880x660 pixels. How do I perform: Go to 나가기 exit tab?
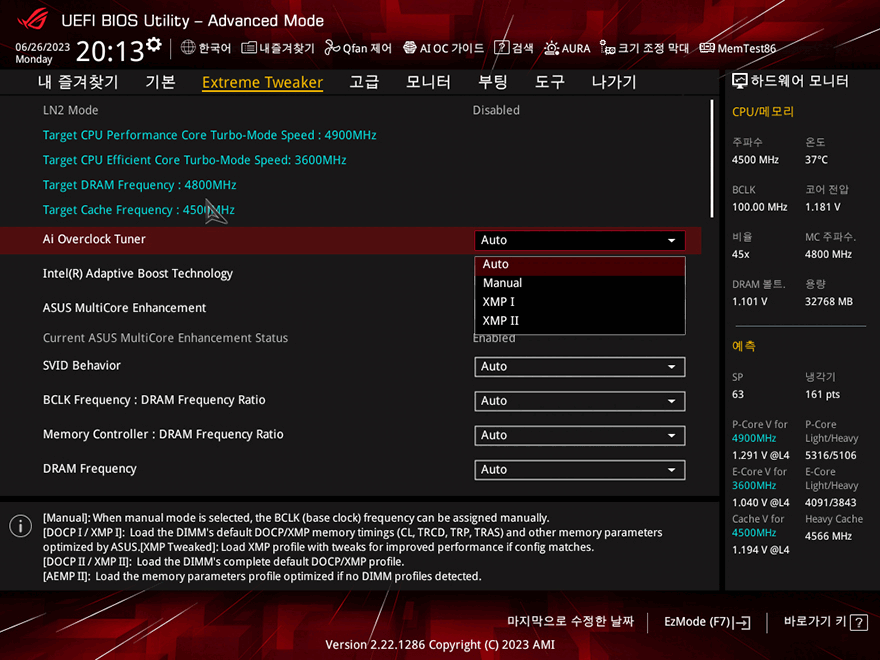(x=614, y=82)
